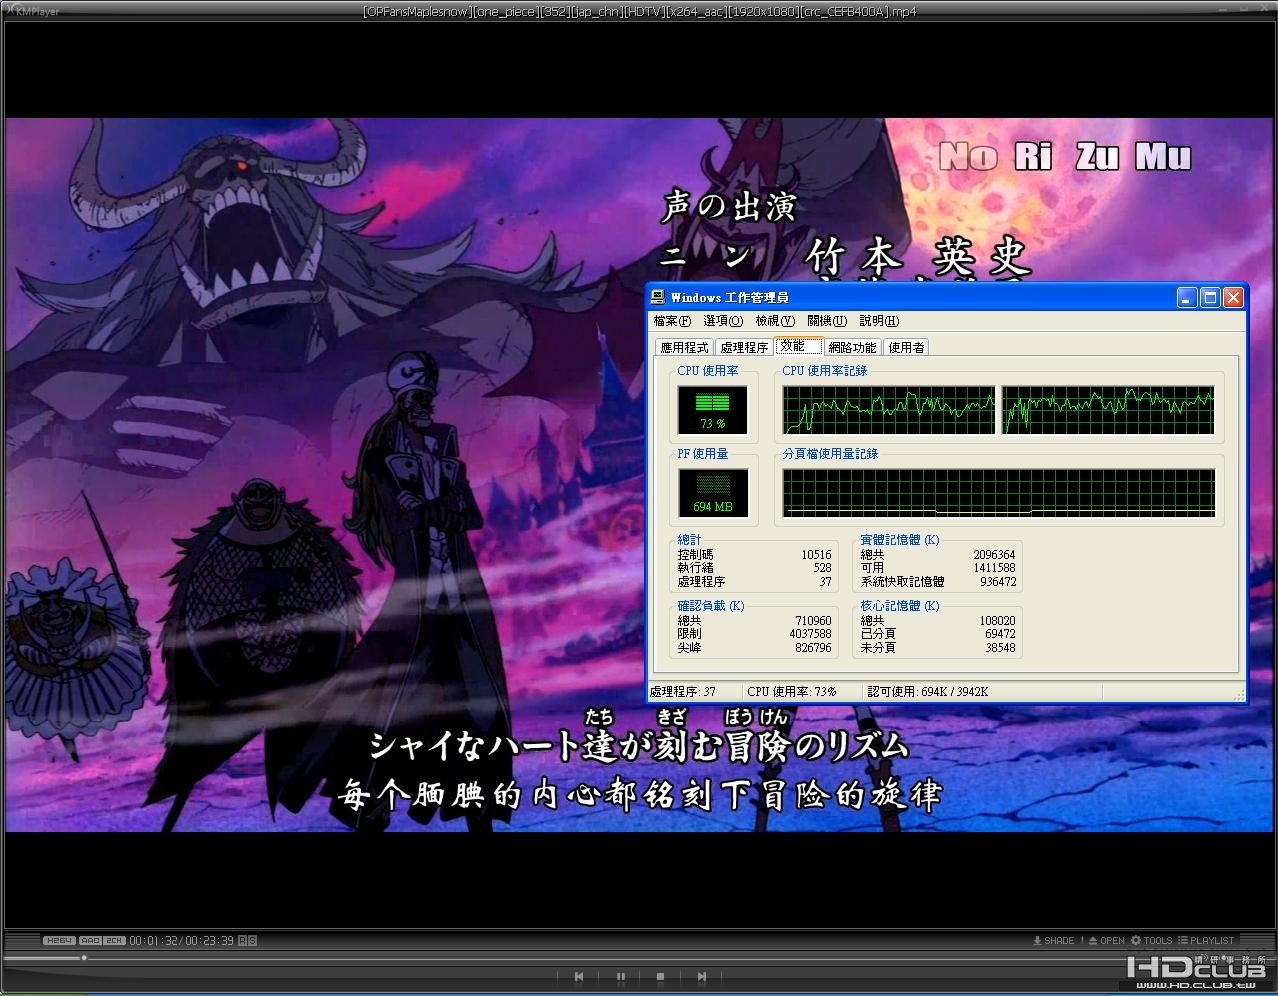Click the playback time display 00:01:32
The height and width of the screenshot is (996, 1278).
click(x=153, y=940)
